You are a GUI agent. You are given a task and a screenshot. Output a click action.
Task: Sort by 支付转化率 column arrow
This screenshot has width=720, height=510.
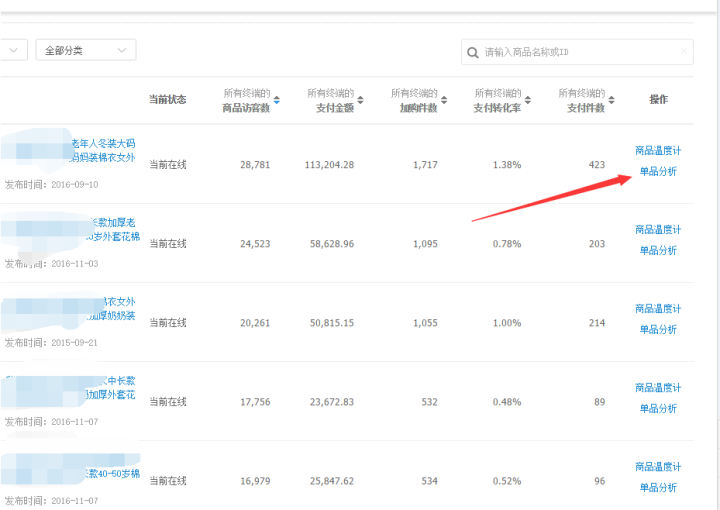point(528,100)
